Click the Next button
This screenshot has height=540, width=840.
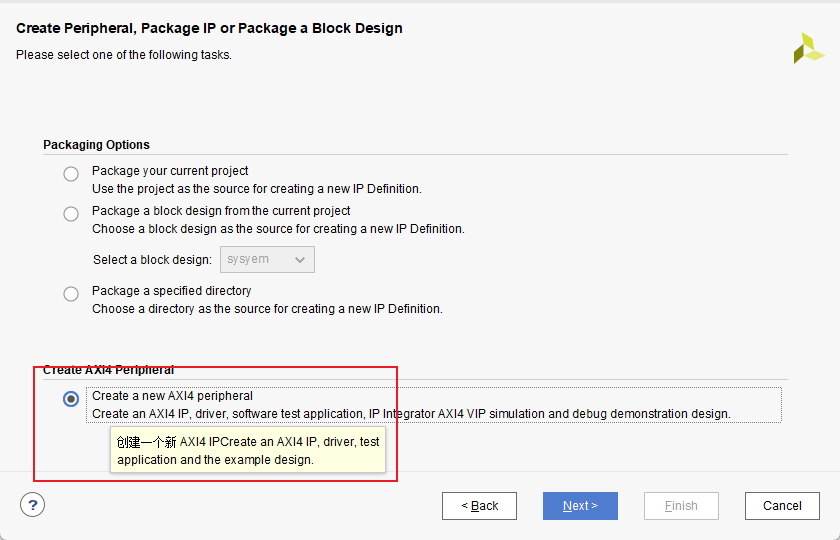point(580,506)
